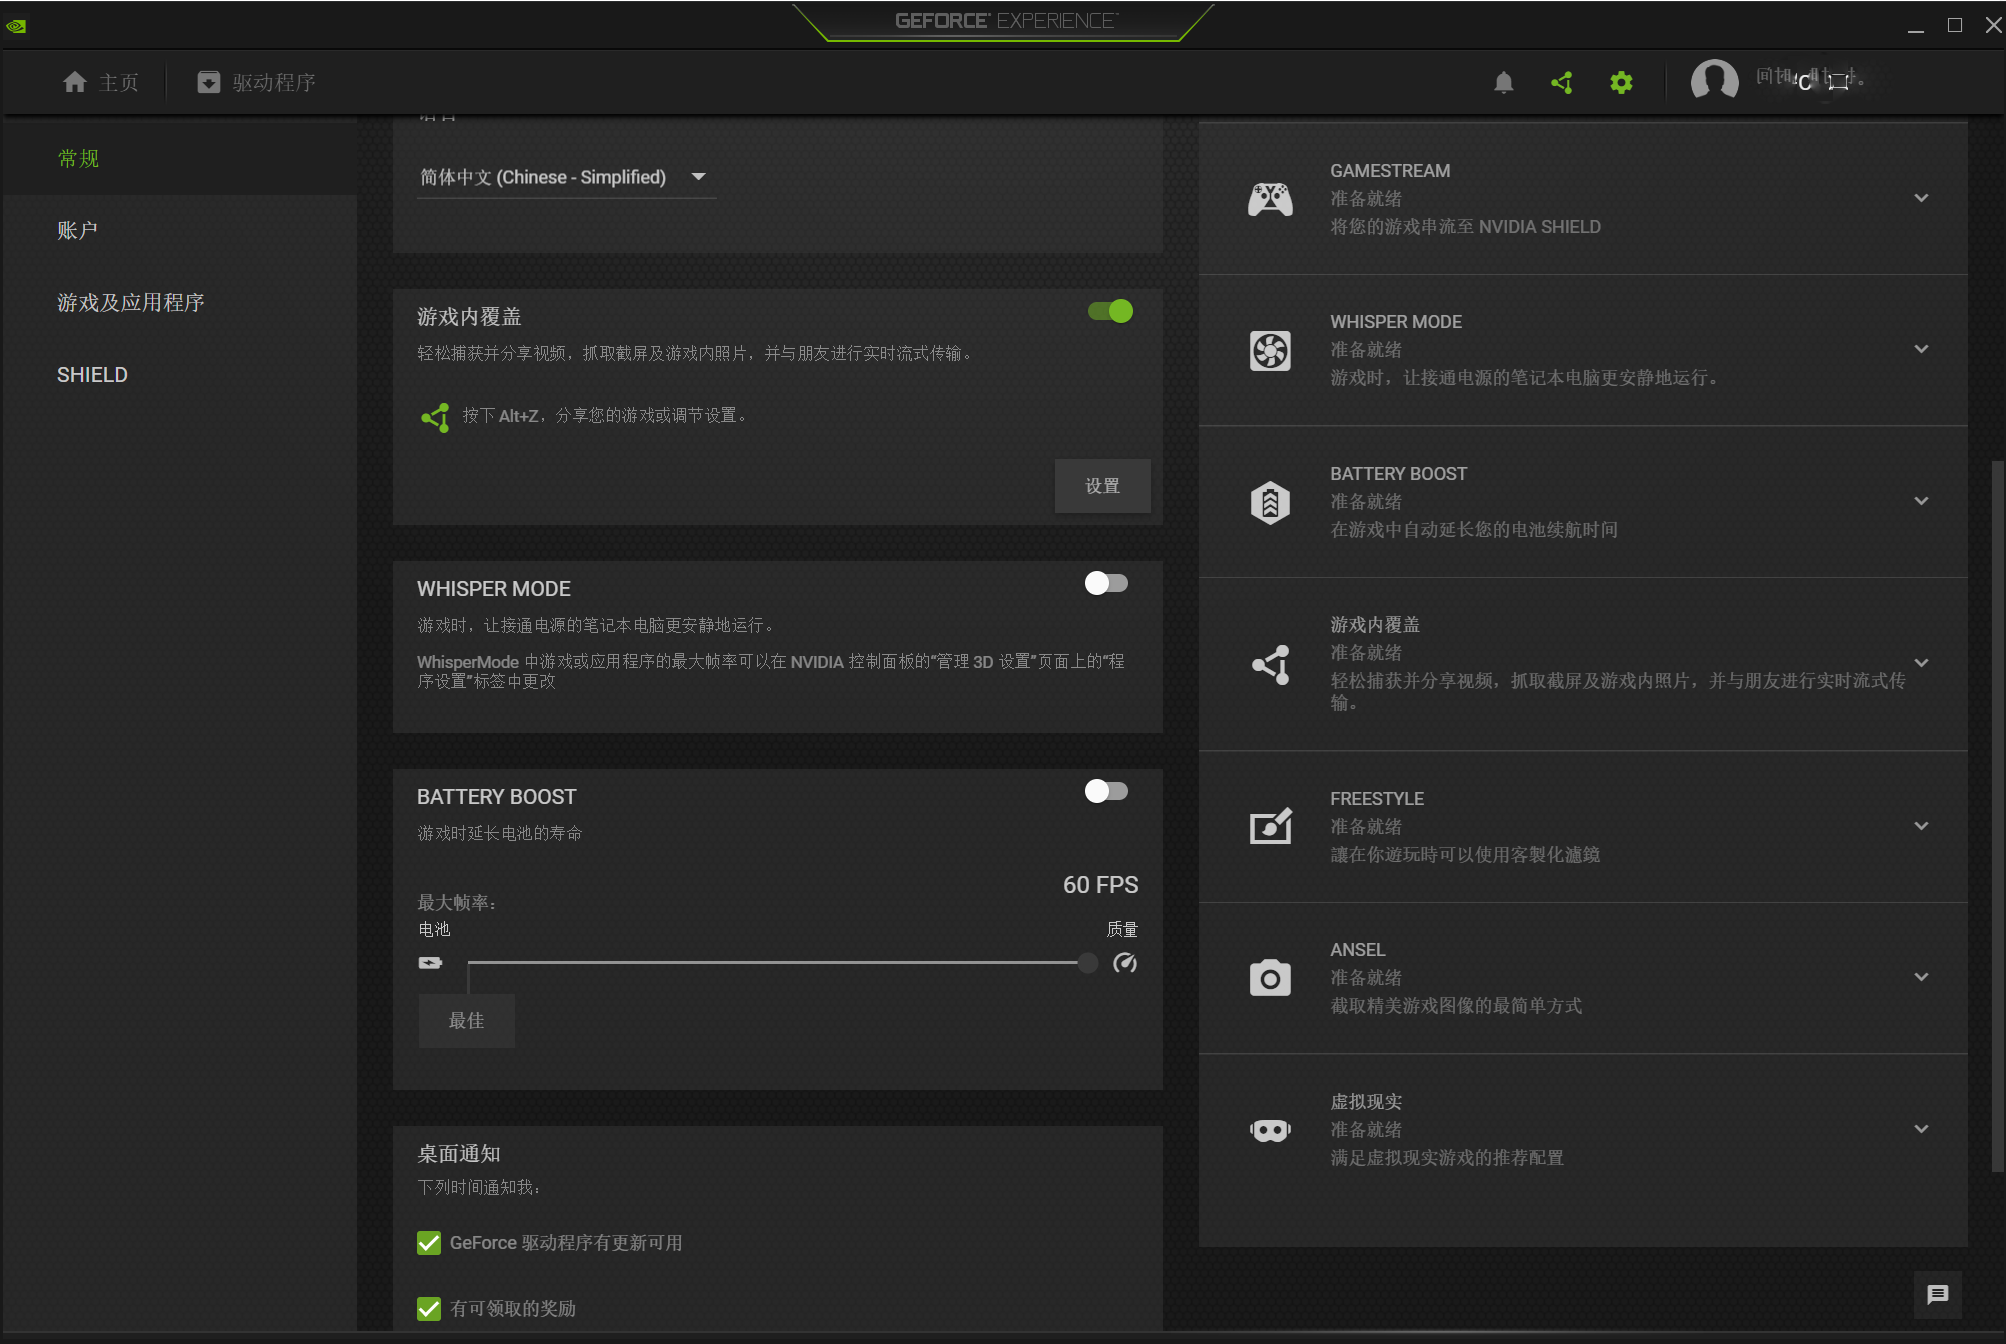Click 将您的游戏串流至 NVIDIA SHIELD description
The width and height of the screenshot is (2006, 1344).
1465,227
